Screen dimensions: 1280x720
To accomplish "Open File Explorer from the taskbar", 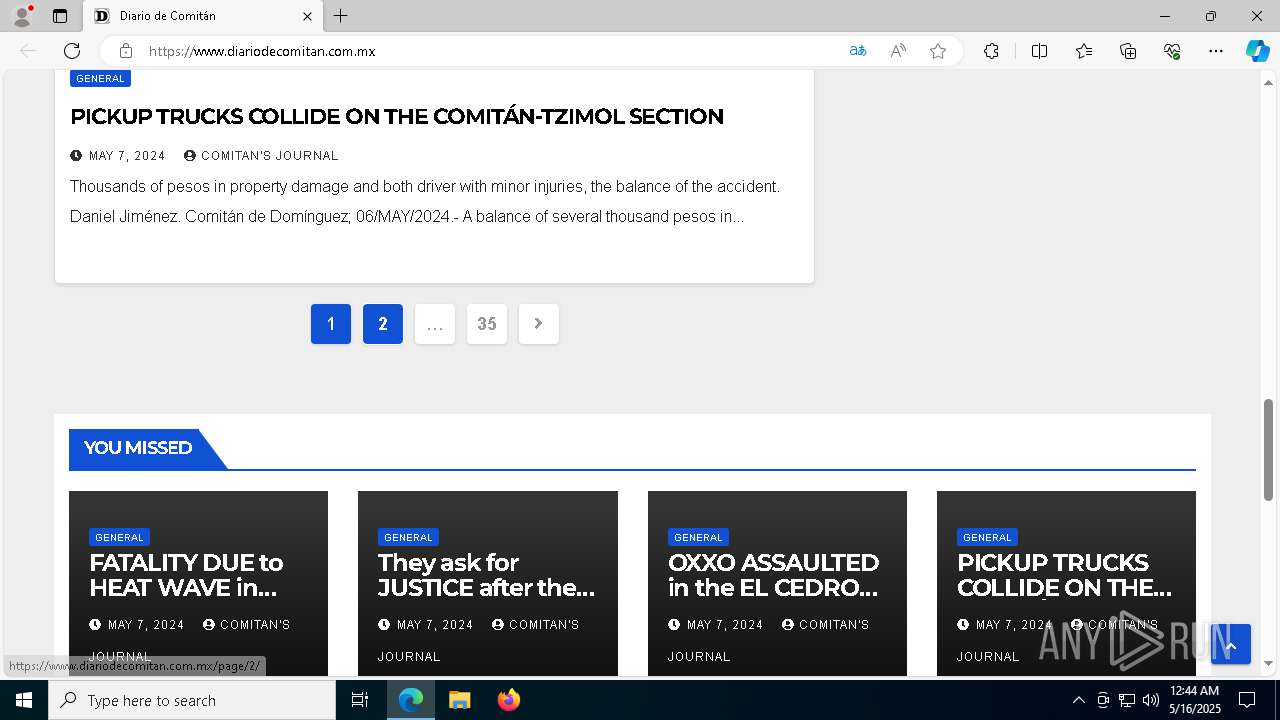I will [460, 700].
